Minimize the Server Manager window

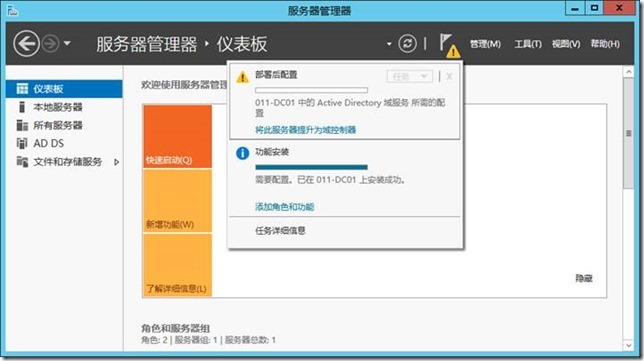click(575, 9)
